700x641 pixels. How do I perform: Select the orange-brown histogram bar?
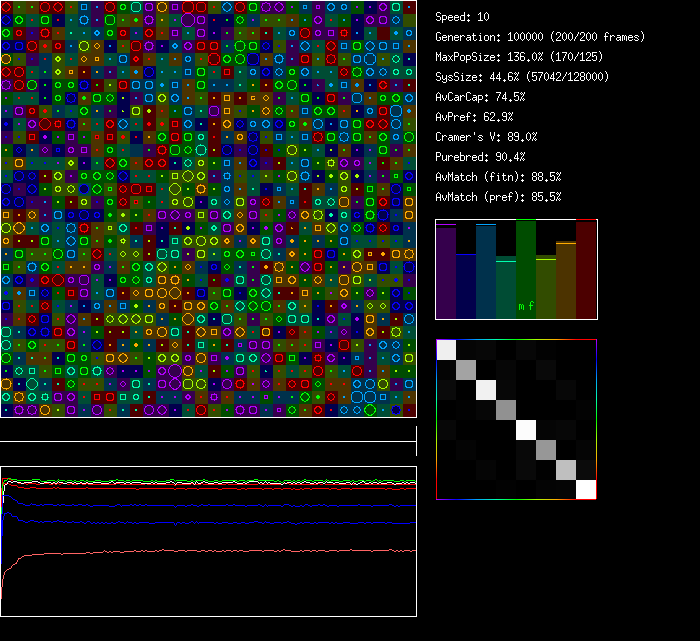pos(566,279)
